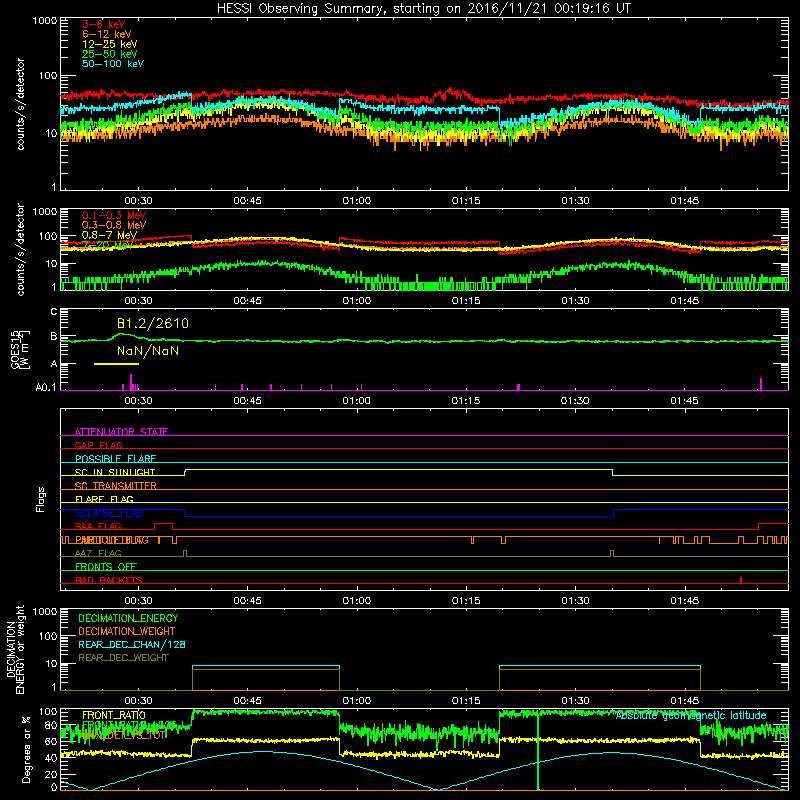
Task: Click the magenta spike near 01:55
Action: (x=761, y=384)
